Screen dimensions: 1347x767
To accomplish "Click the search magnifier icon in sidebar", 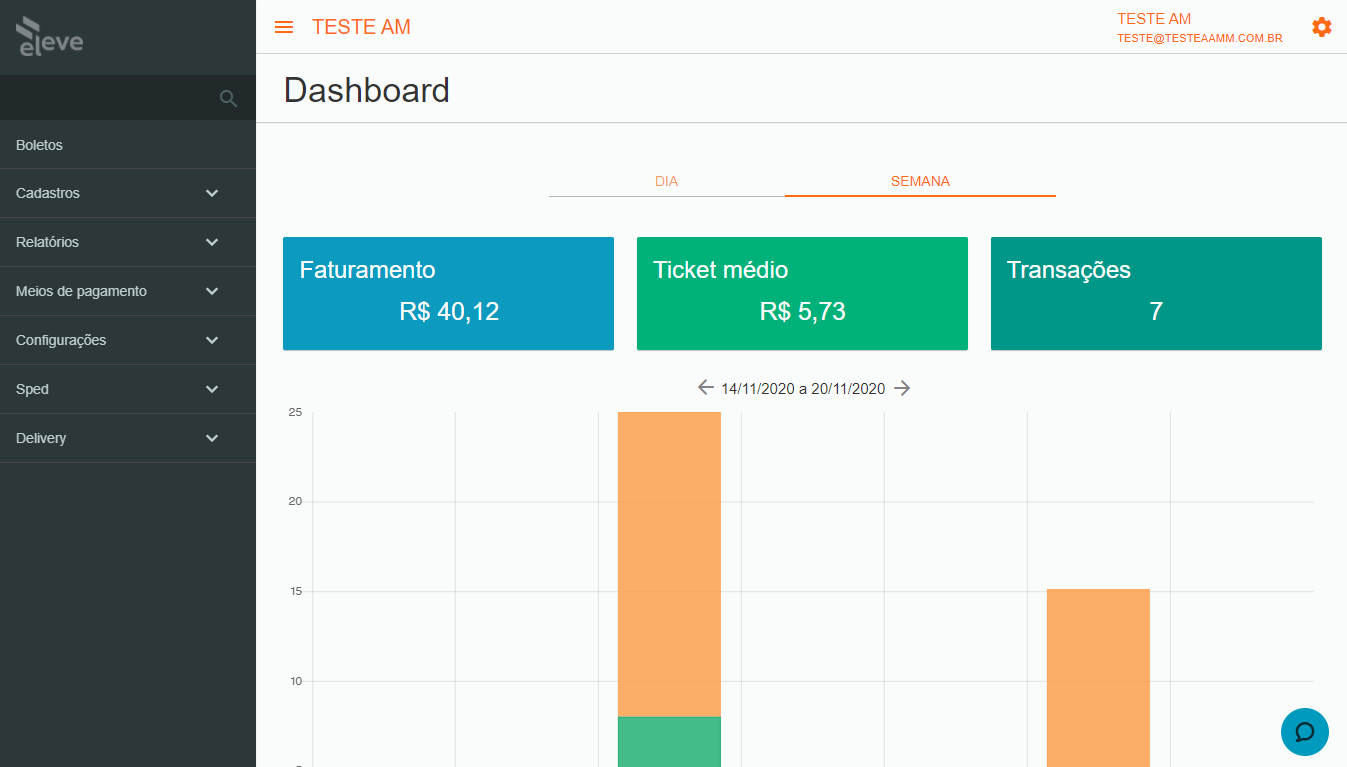I will pos(228,98).
